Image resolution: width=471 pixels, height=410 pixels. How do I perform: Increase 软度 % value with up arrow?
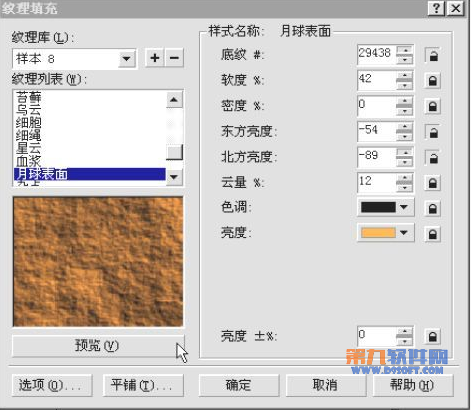pyautogui.click(x=405, y=76)
